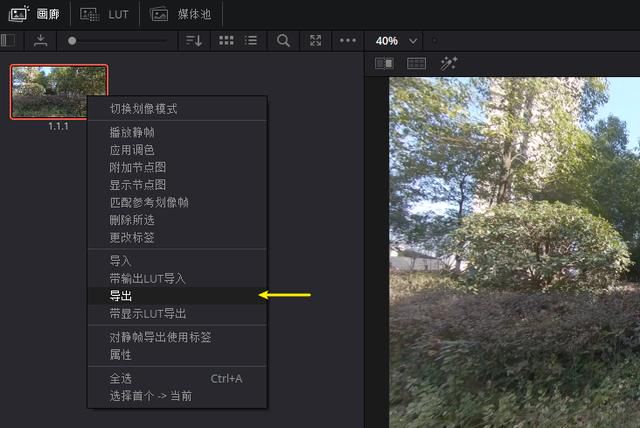Choose 全选 select all entry
Screen dimensions: 640x428
(x=178, y=379)
